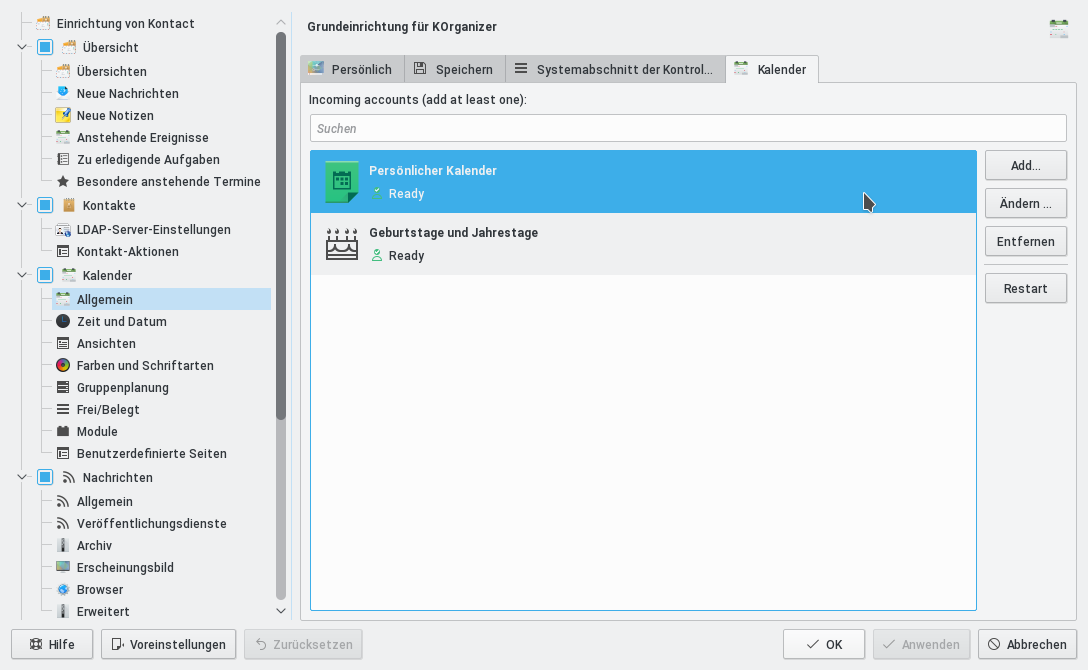Click Voreinstellungen button

coord(169,644)
